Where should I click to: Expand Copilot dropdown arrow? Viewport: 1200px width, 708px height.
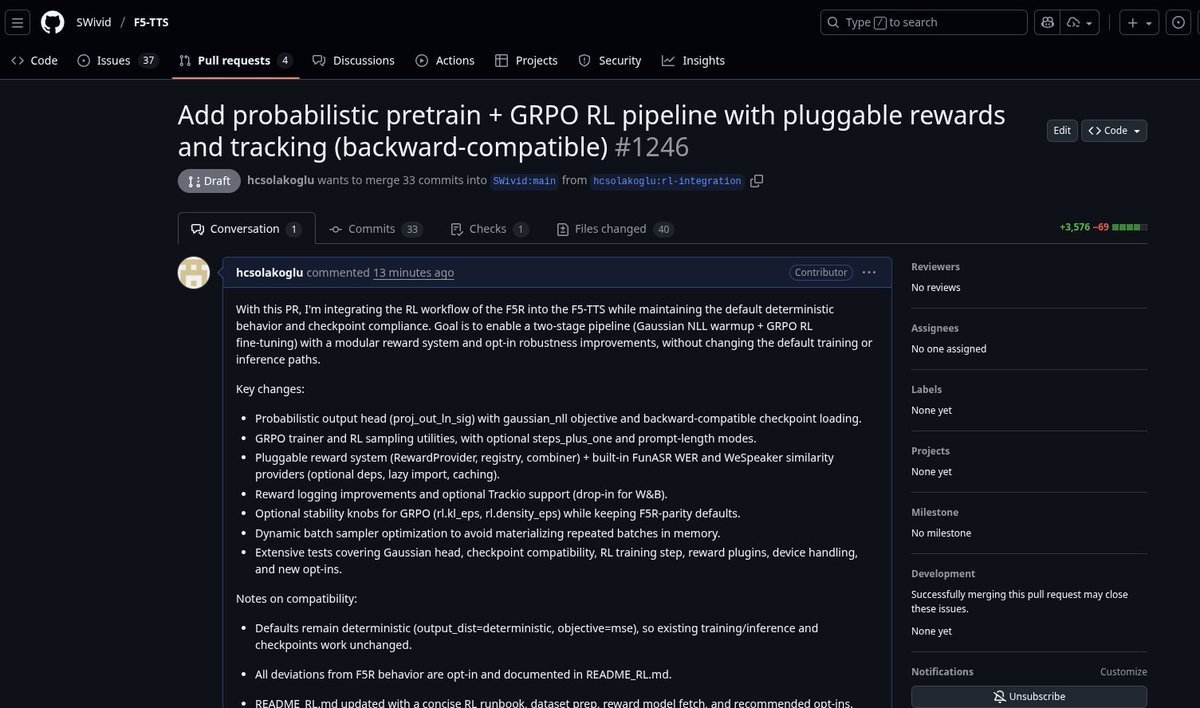[1082, 22]
